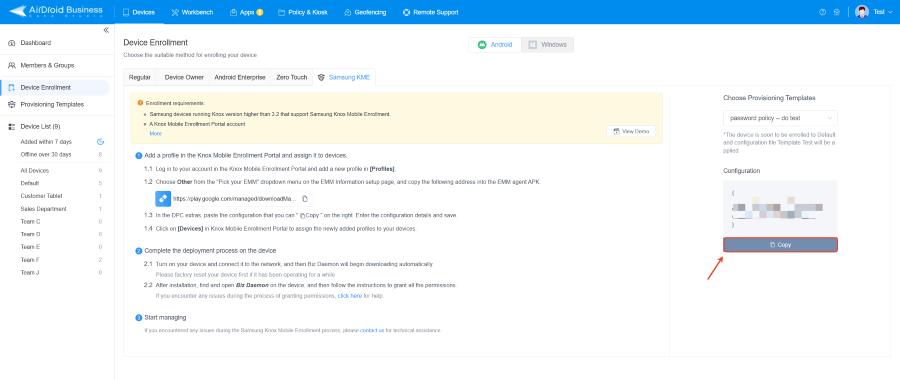Click the 'contact us' link
The width and height of the screenshot is (900, 380).
372,331
